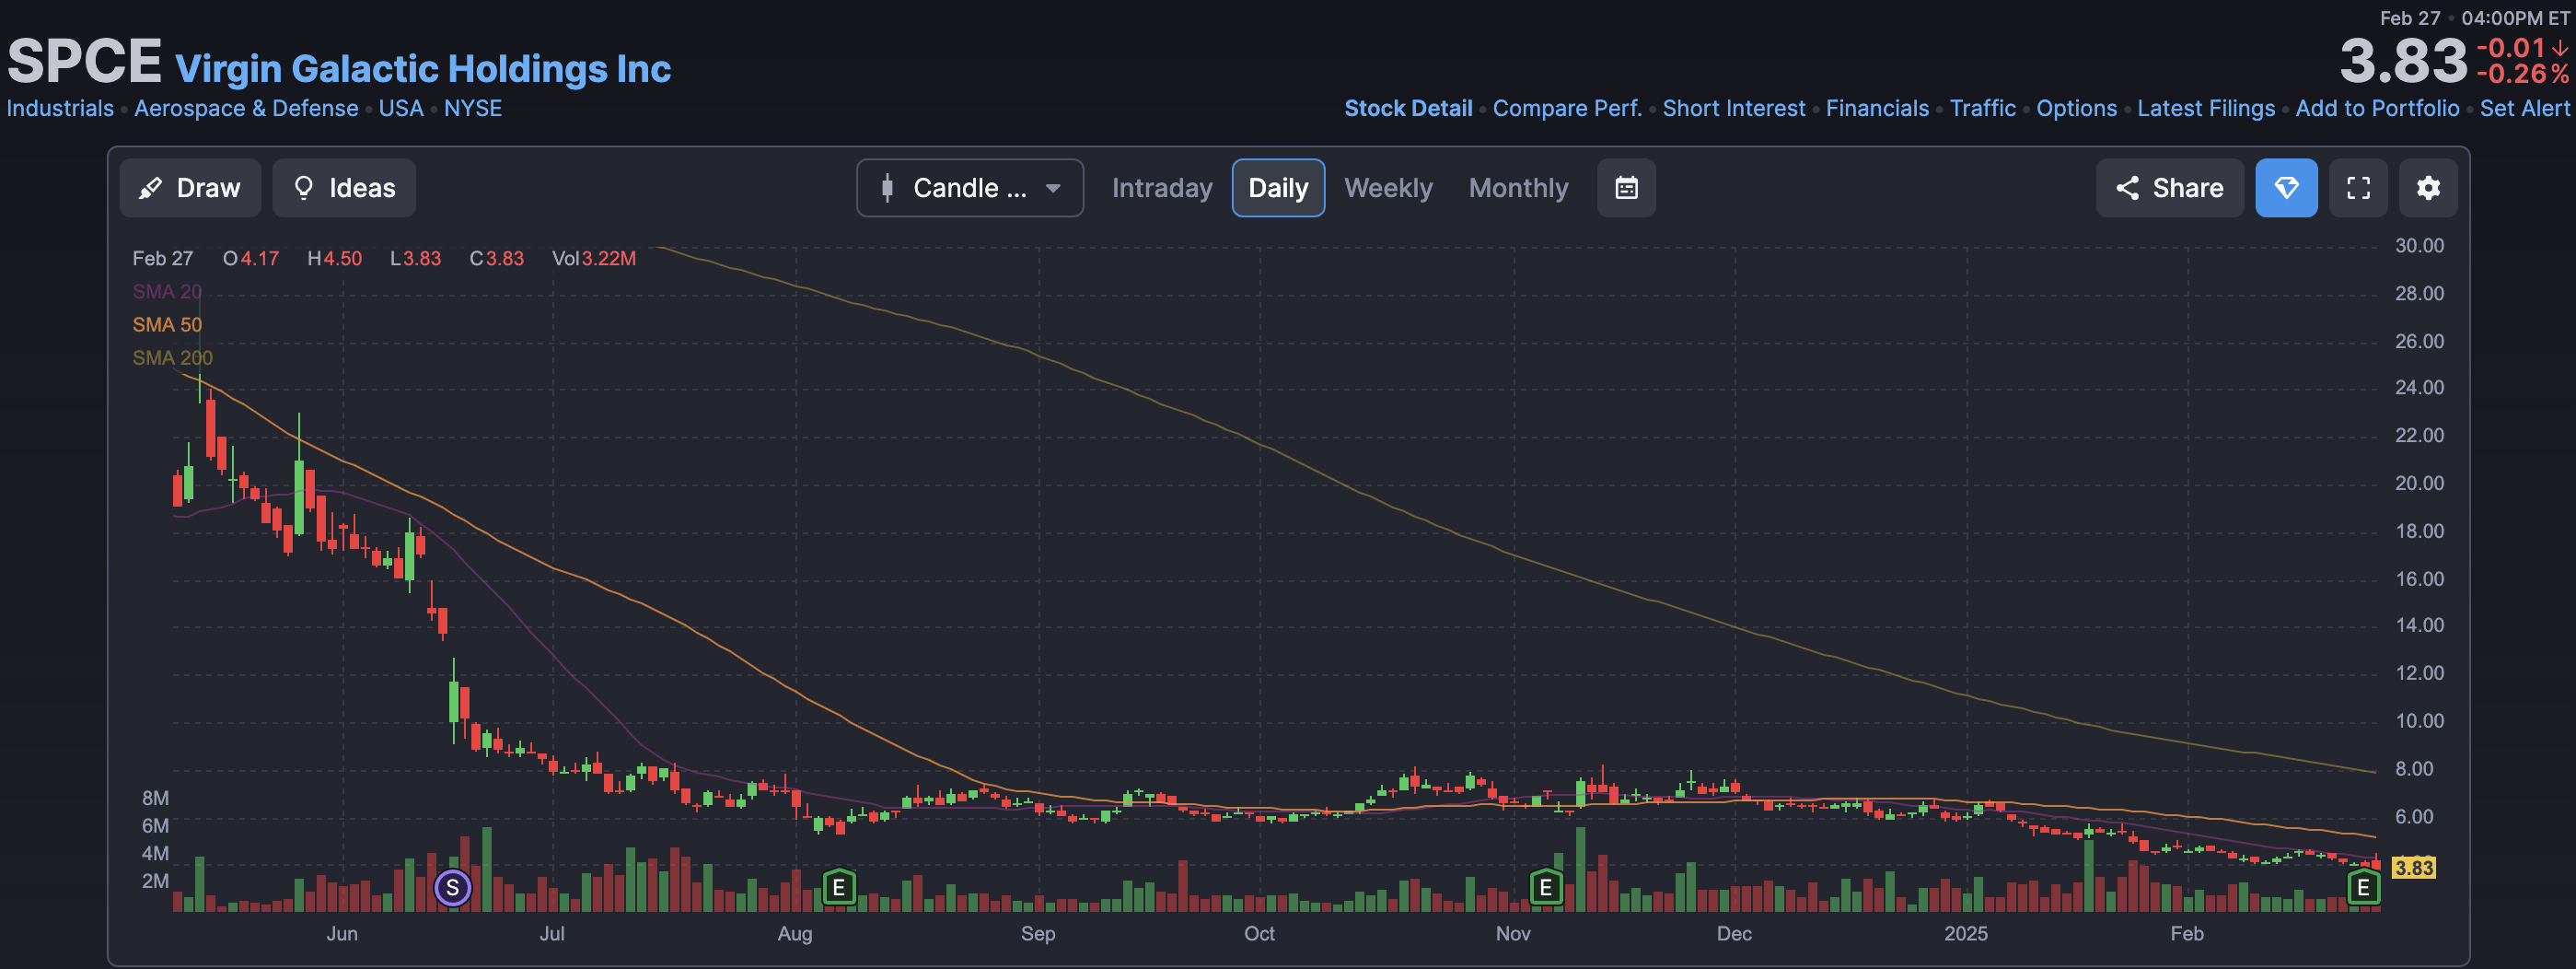Click the SPCE ticker symbol
The width and height of the screenshot is (2576, 969).
(84, 61)
